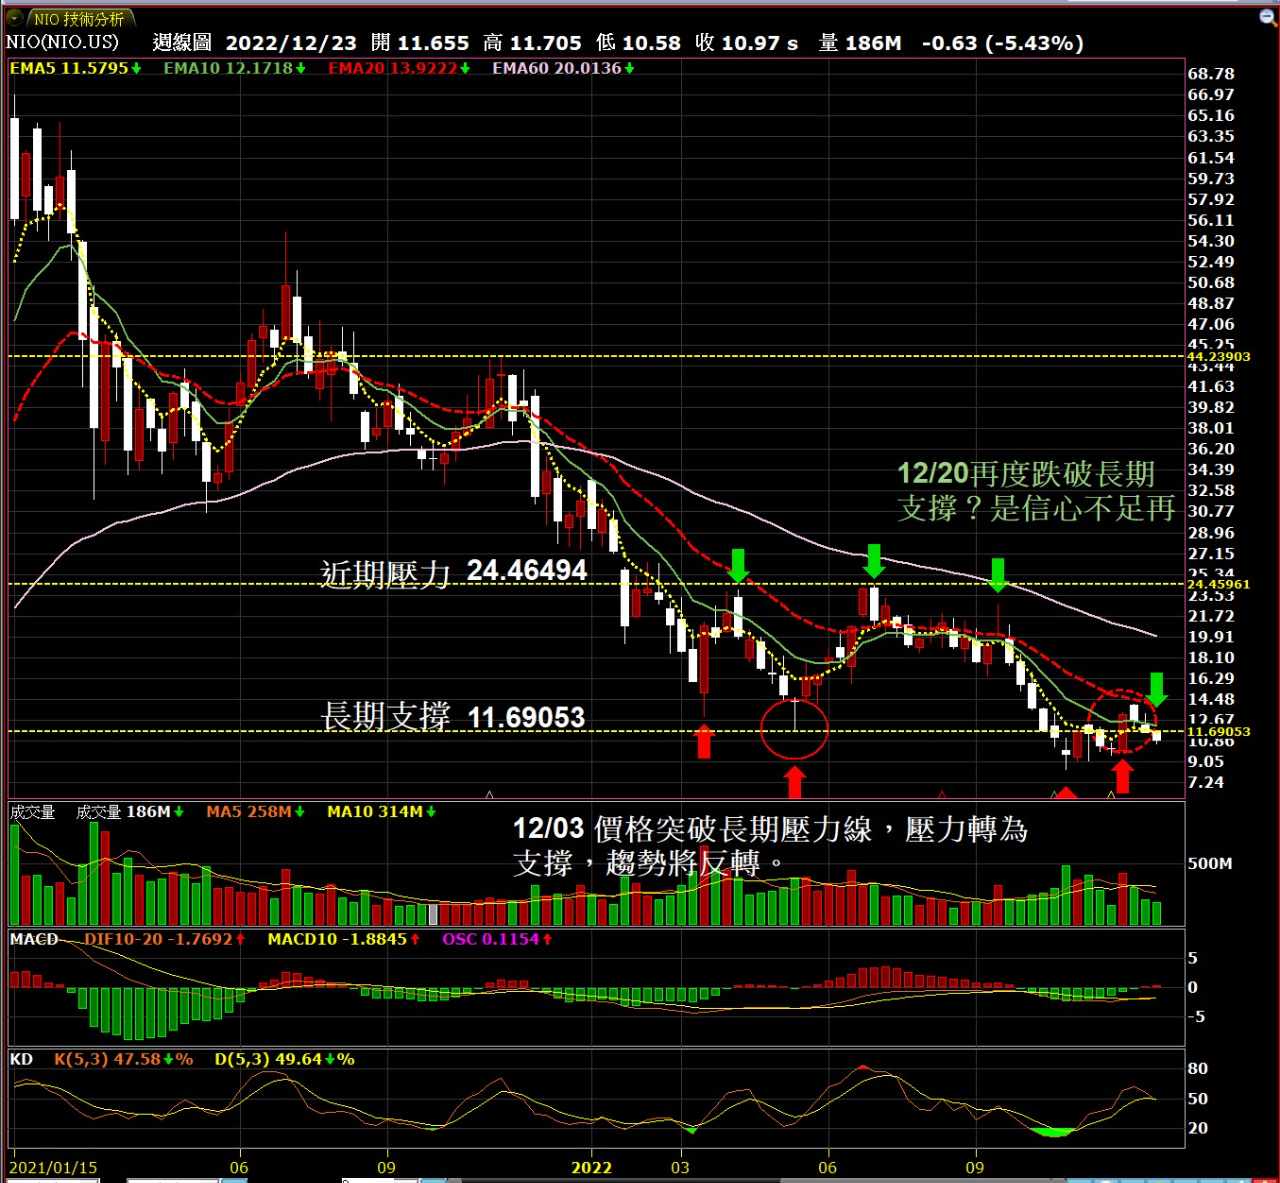Click the date 2022/12/23 in the header
This screenshot has width=1280, height=1183.
[290, 43]
